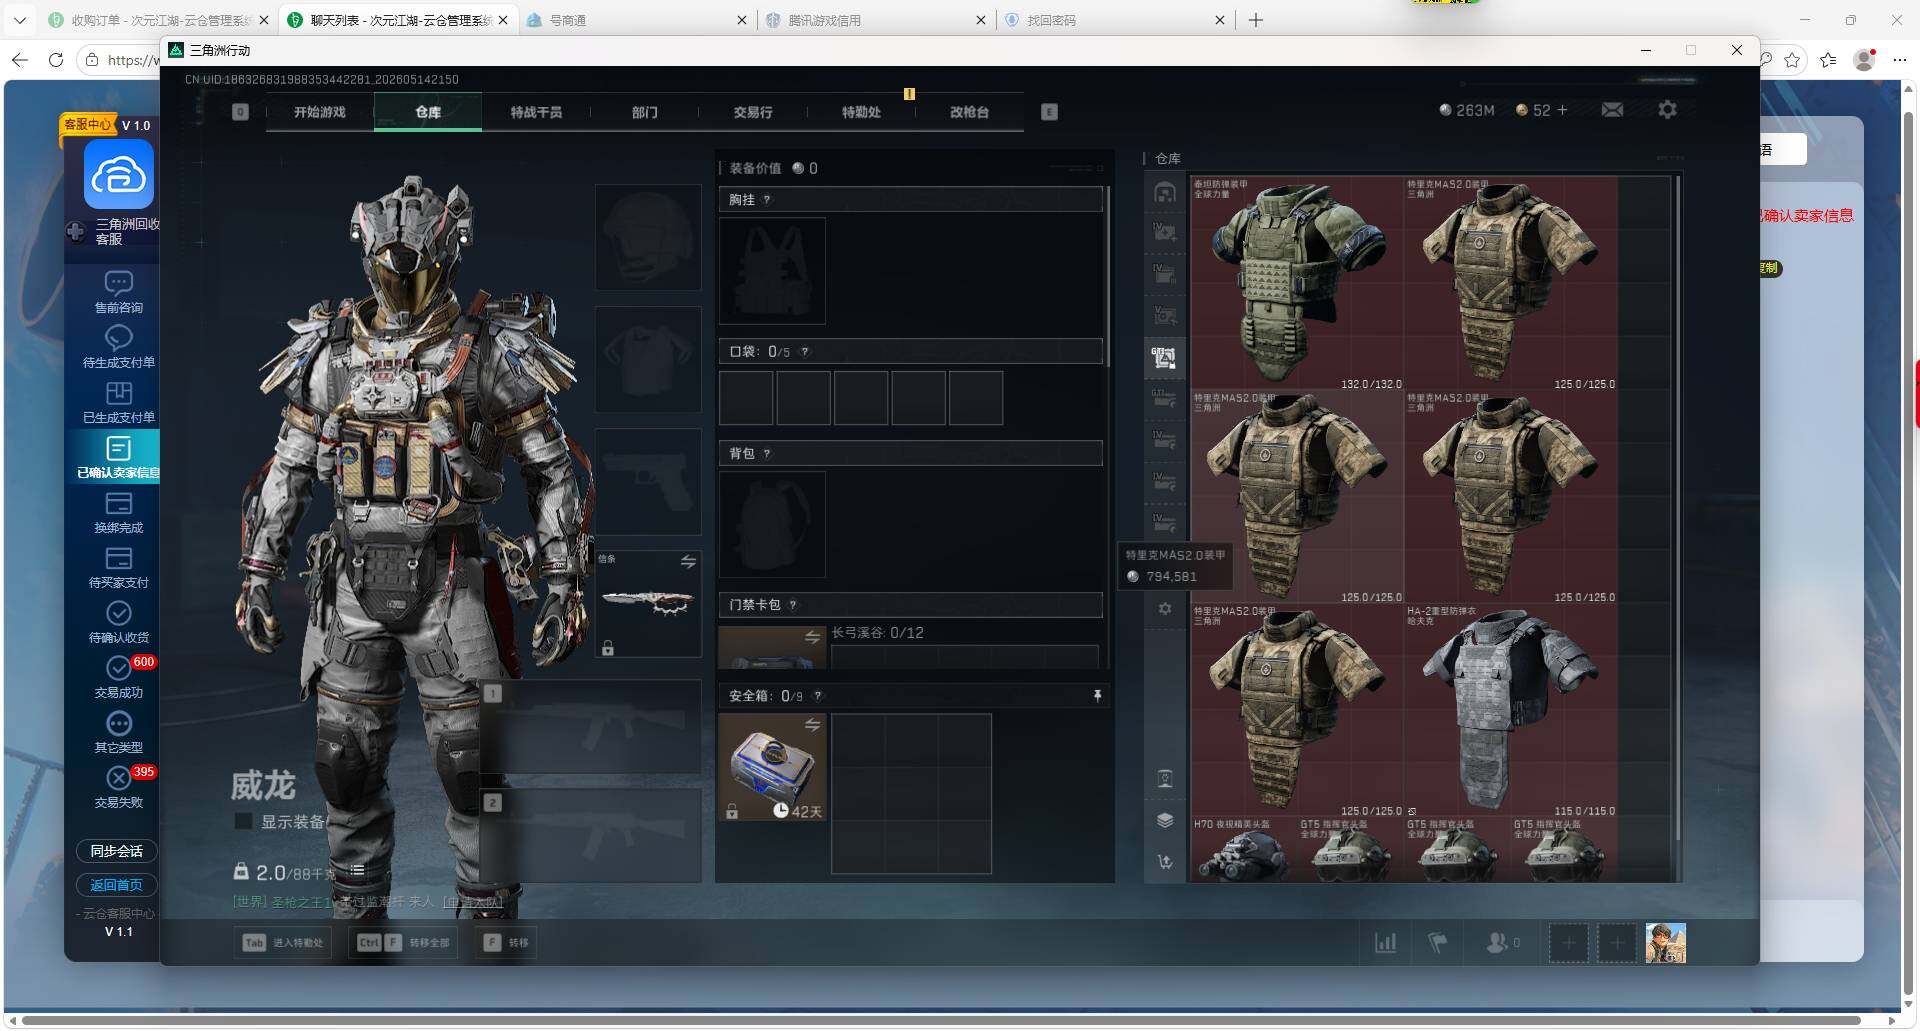The height and width of the screenshot is (1031, 1920).
Task: Open 待生成支付单 in the browser sidebar
Action: [119, 347]
